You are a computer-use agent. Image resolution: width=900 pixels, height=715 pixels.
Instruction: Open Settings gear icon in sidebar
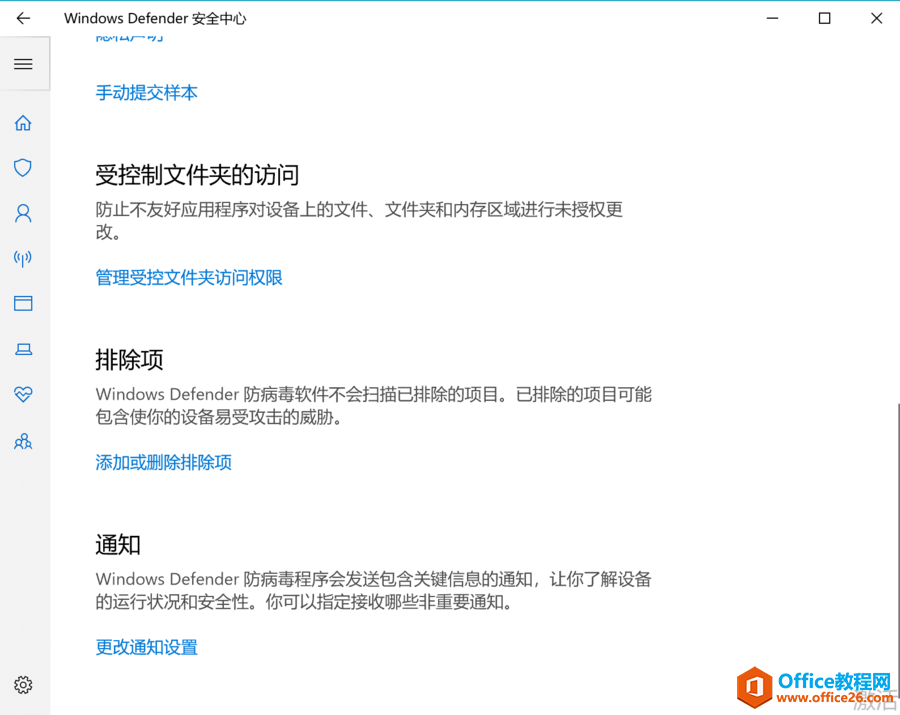coord(23,685)
